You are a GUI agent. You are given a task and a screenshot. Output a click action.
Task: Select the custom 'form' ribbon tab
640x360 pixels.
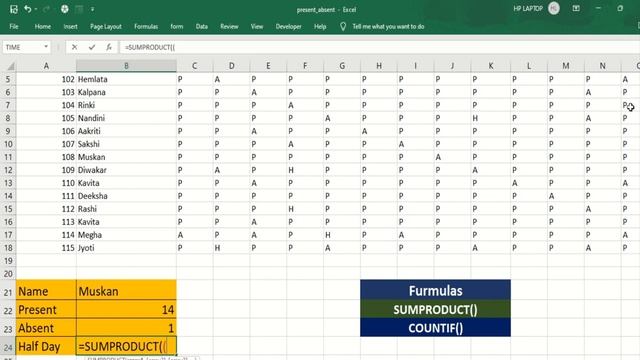point(177,27)
